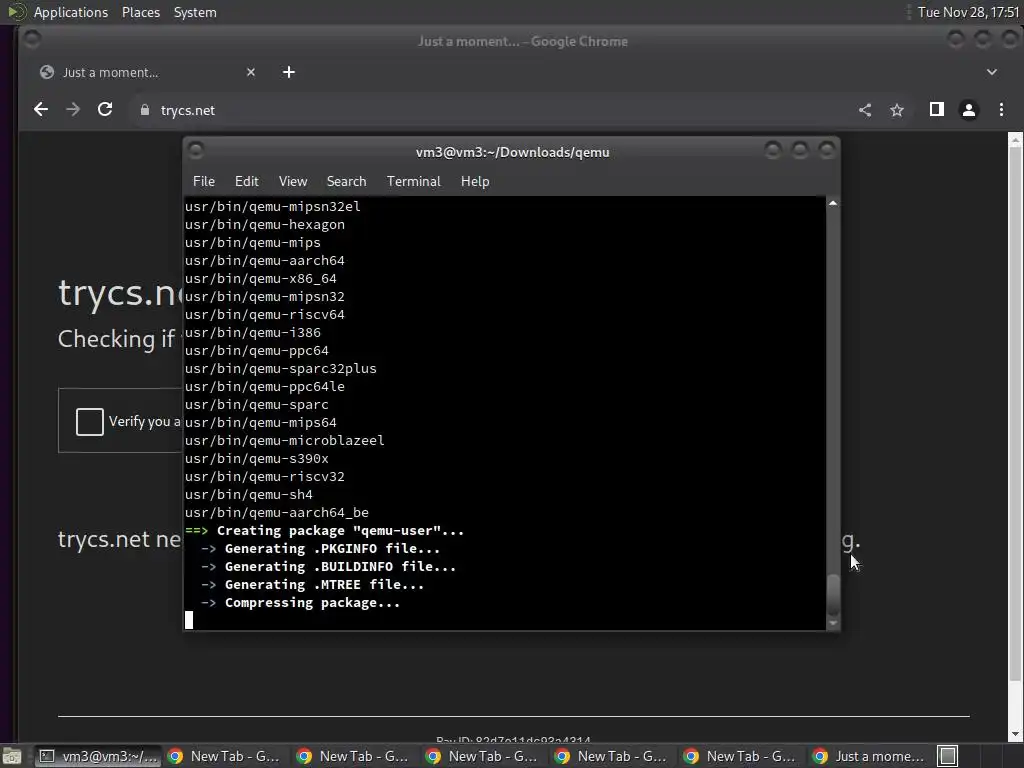Open the terminal Help menu
This screenshot has height=768, width=1024.
(475, 182)
